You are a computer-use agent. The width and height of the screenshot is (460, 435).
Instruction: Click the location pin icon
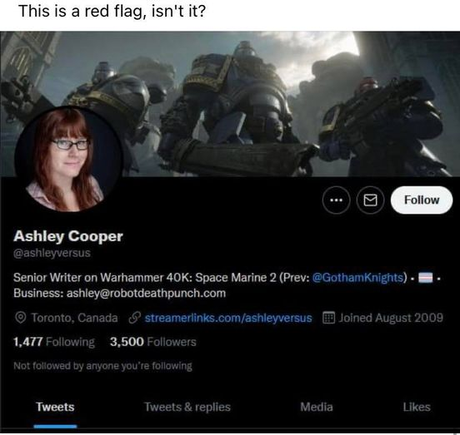pos(20,318)
